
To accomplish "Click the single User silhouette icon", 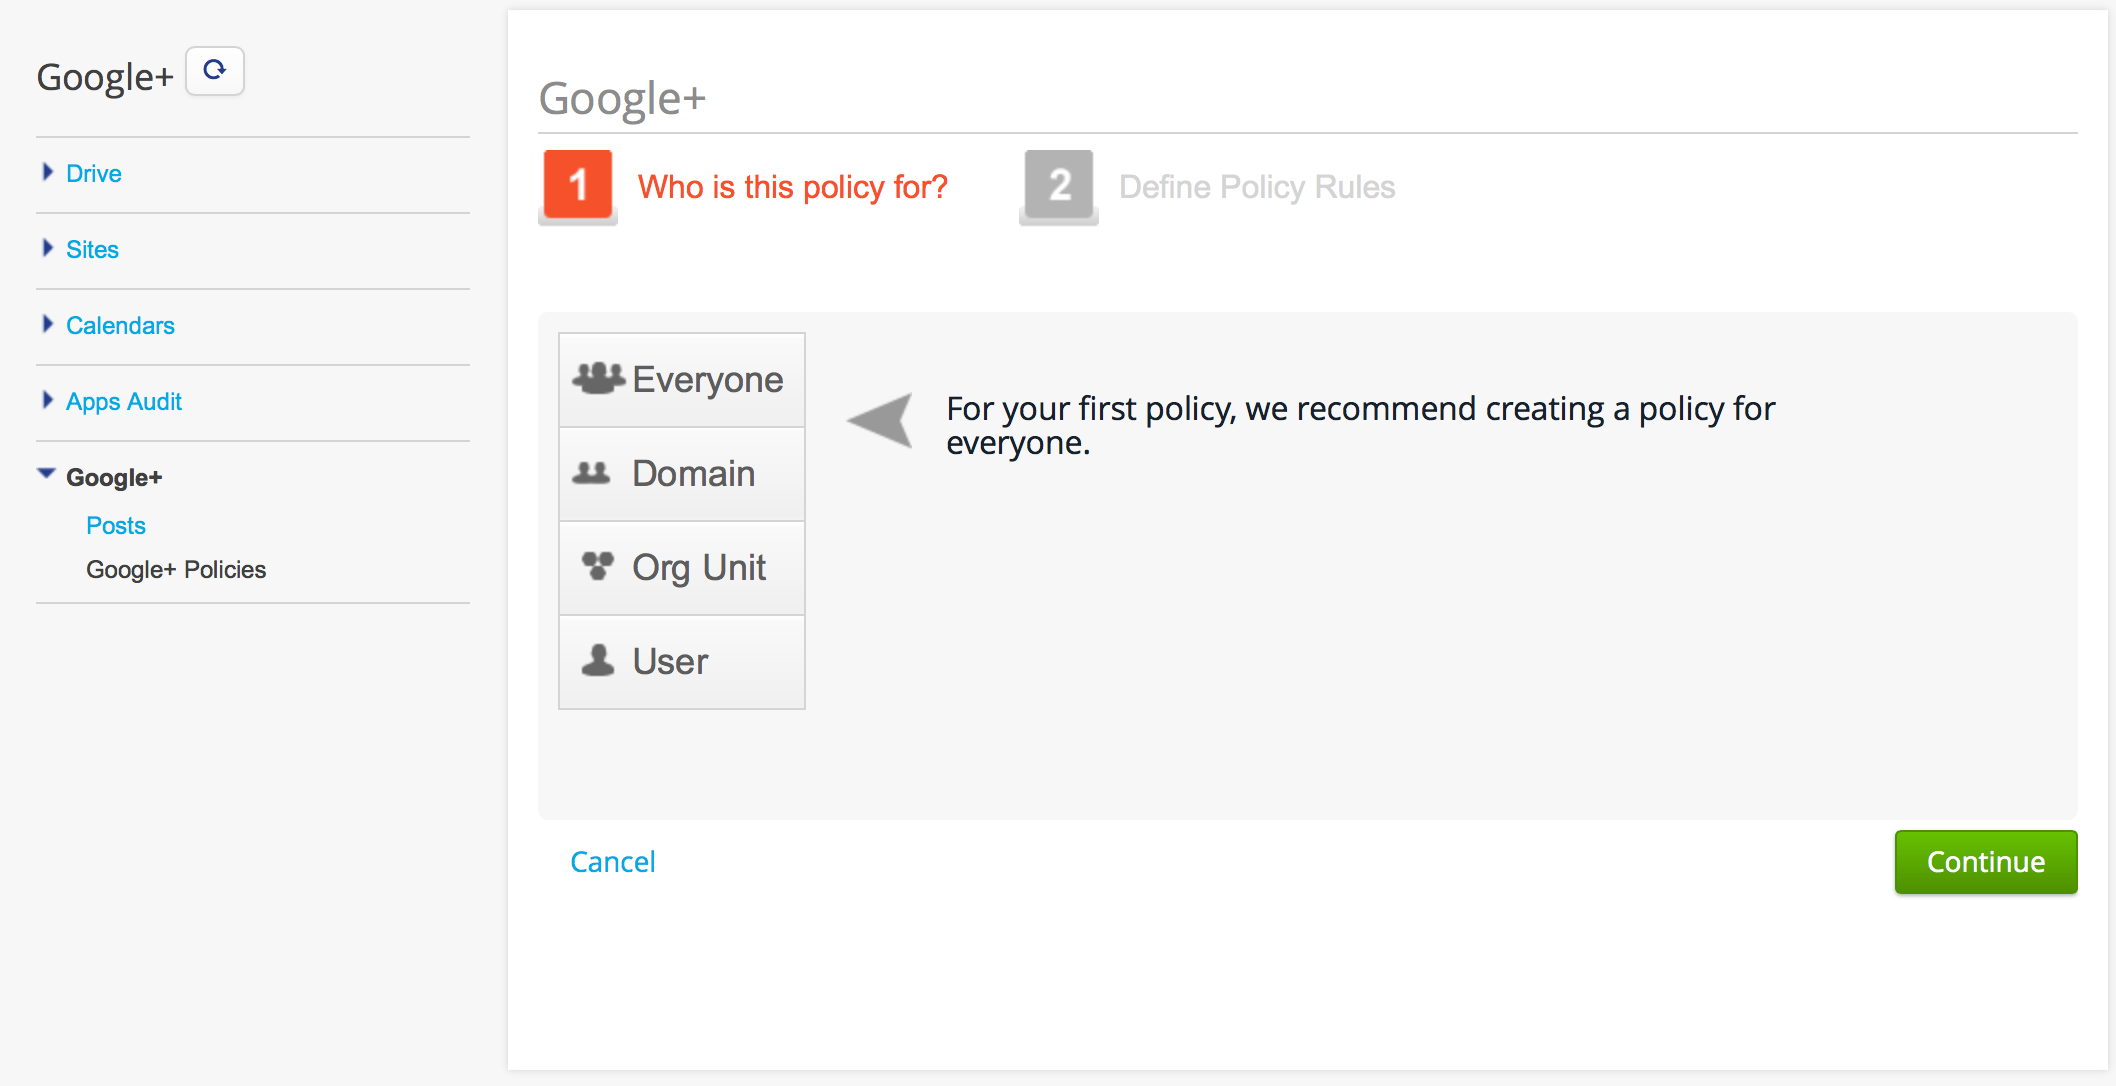I will [x=598, y=660].
